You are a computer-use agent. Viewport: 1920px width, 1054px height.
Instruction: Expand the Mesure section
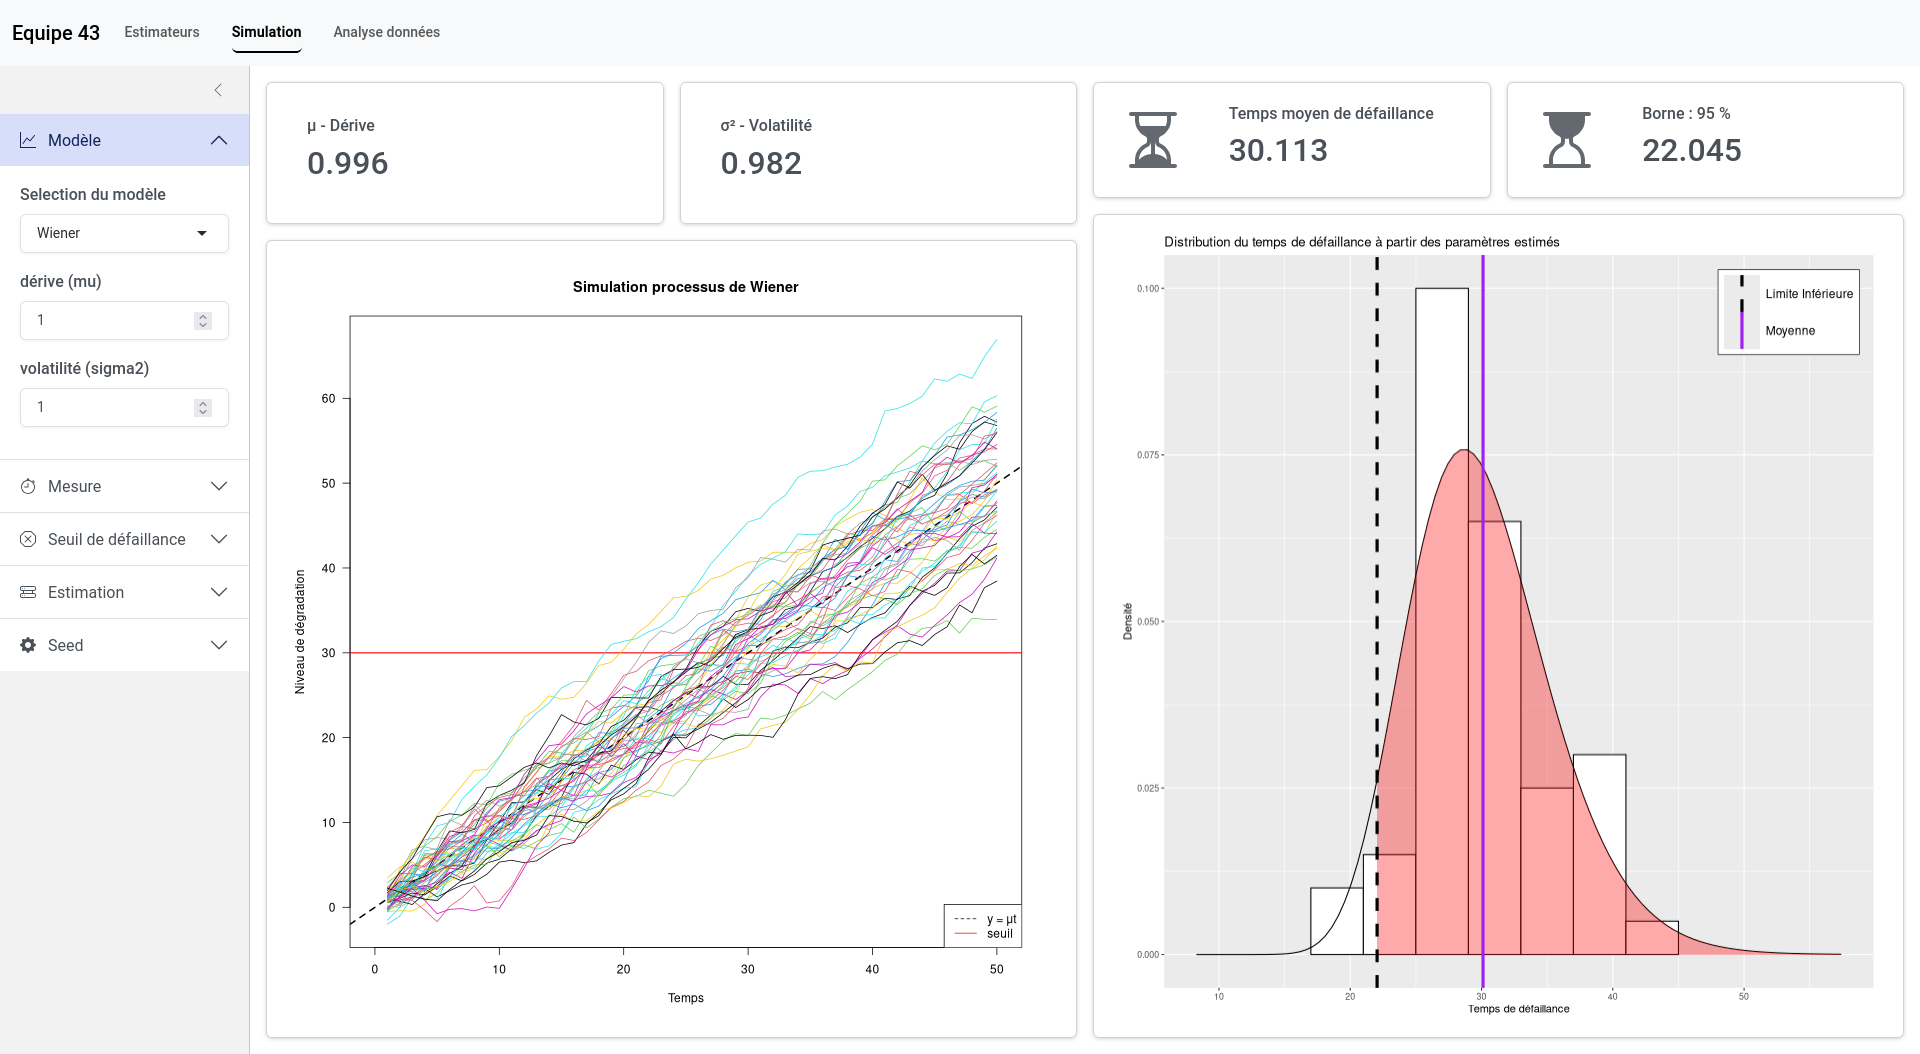pos(219,486)
